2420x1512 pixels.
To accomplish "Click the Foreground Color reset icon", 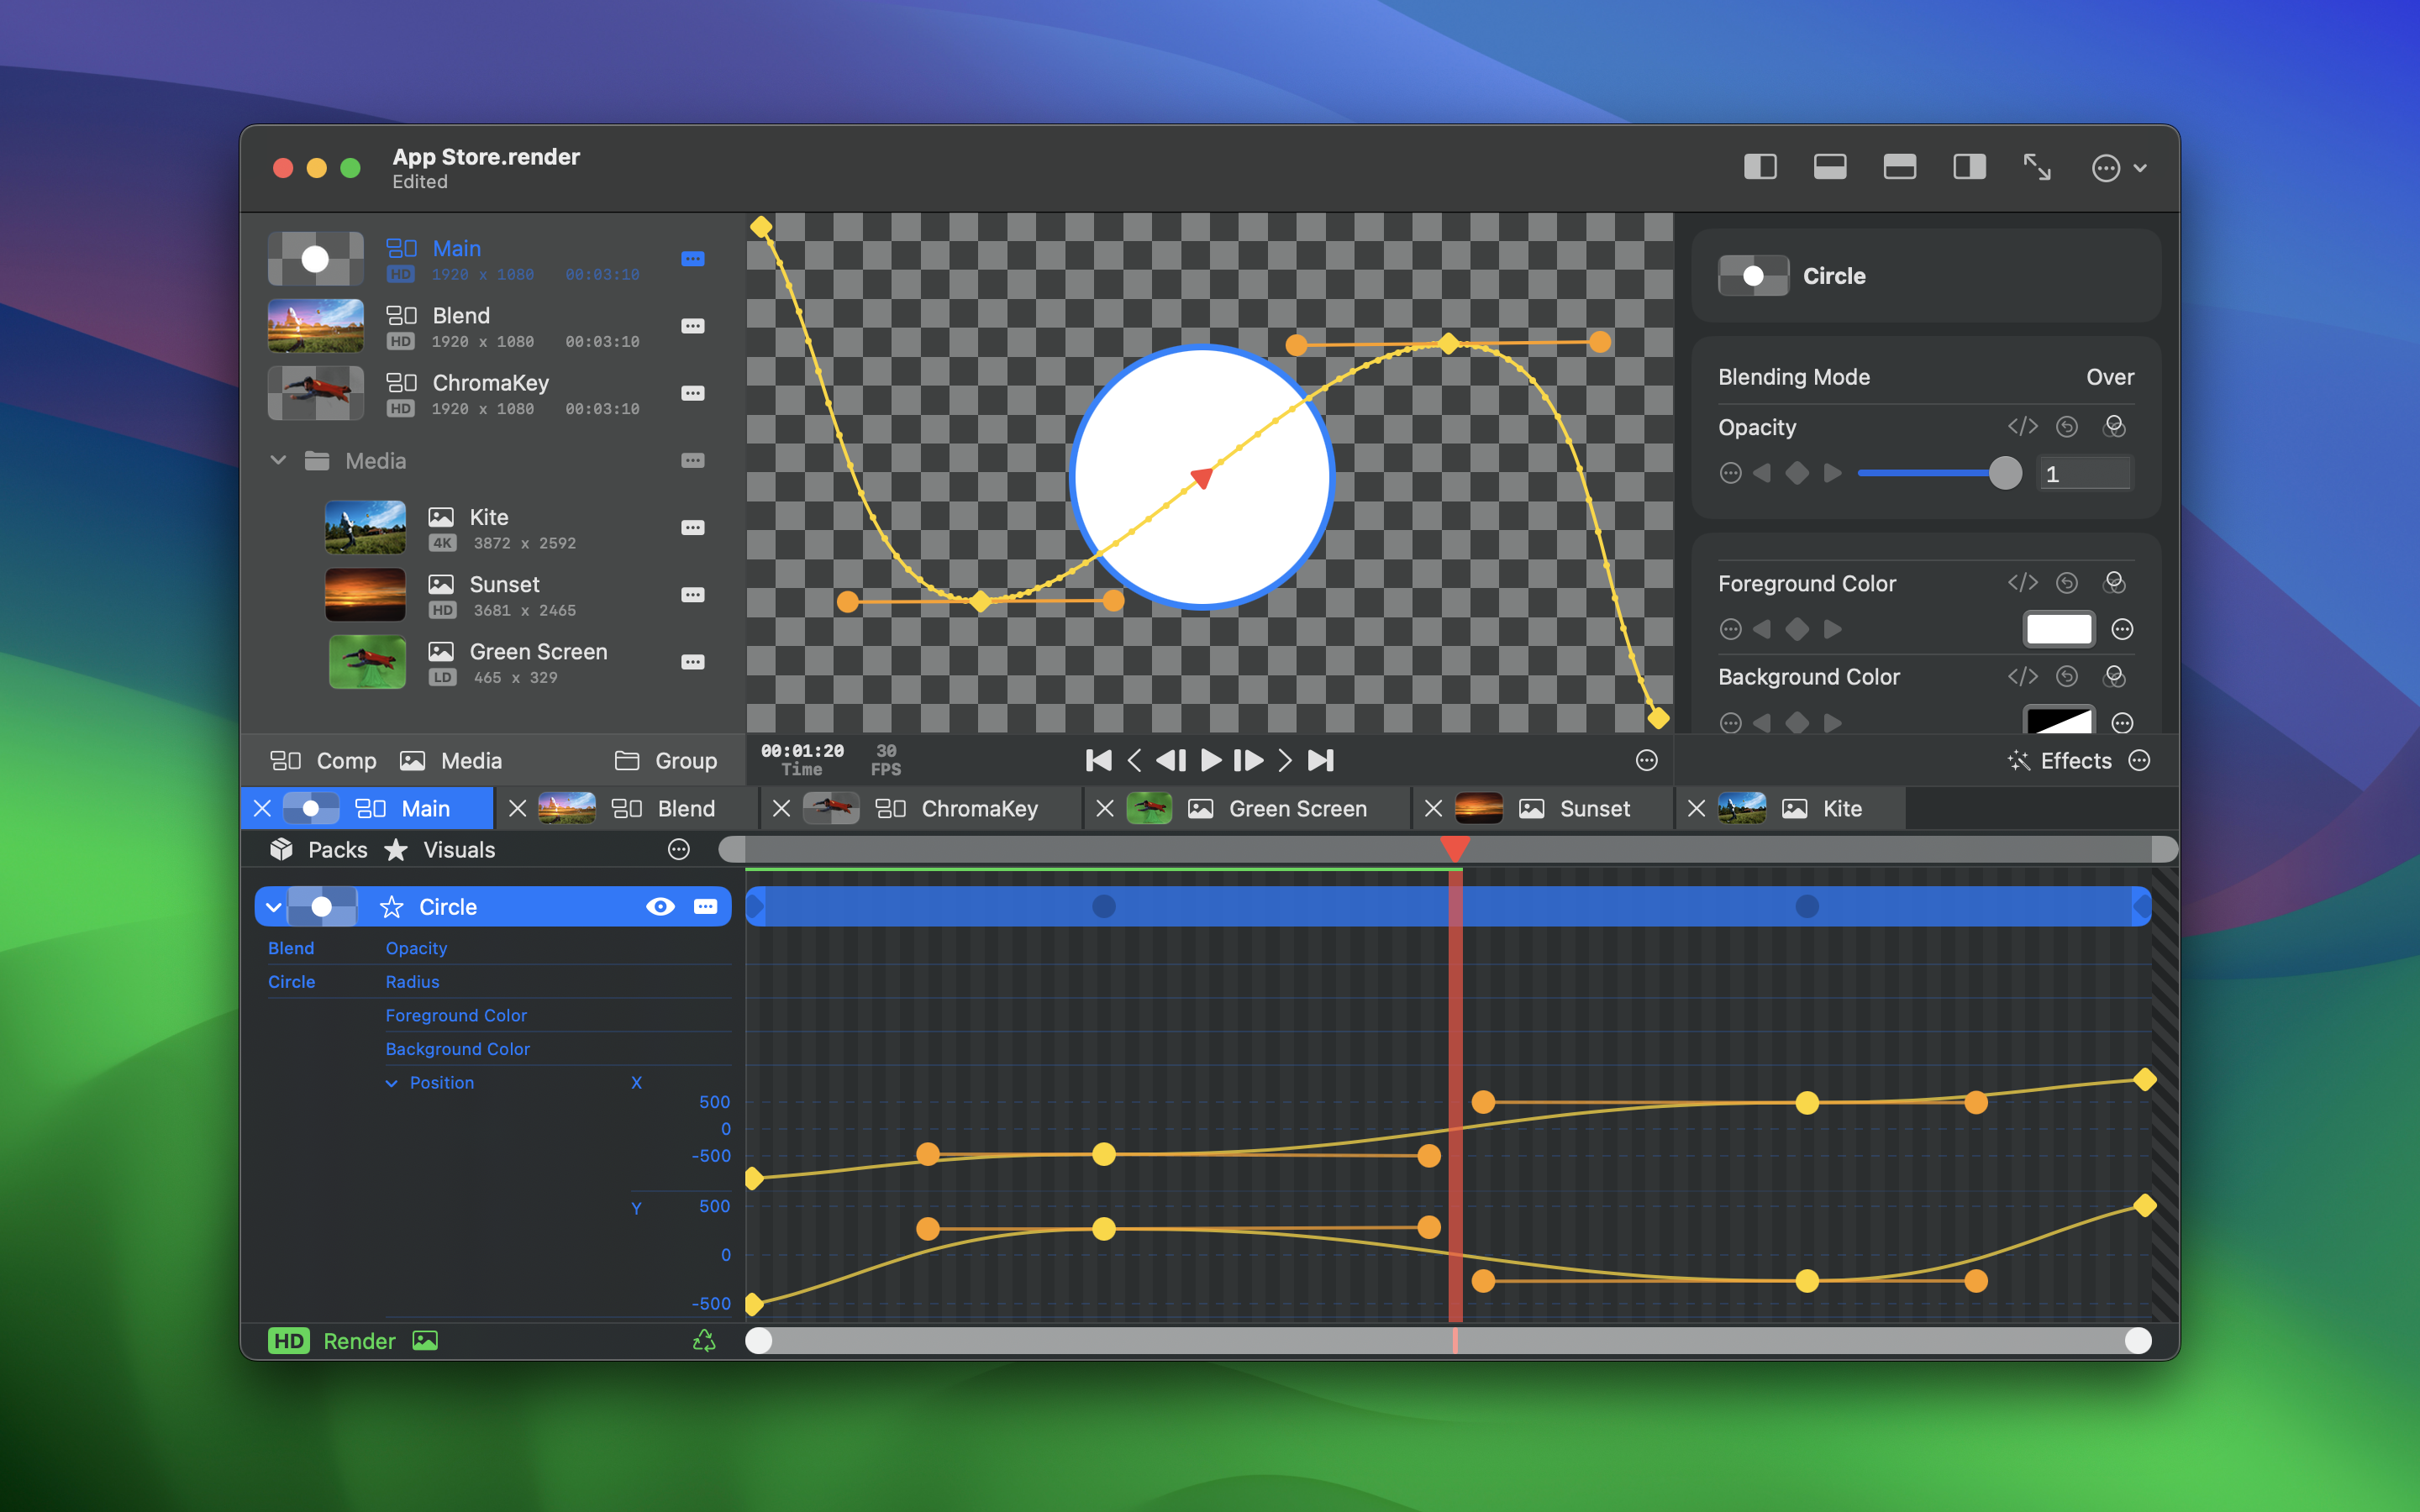I will (2066, 583).
